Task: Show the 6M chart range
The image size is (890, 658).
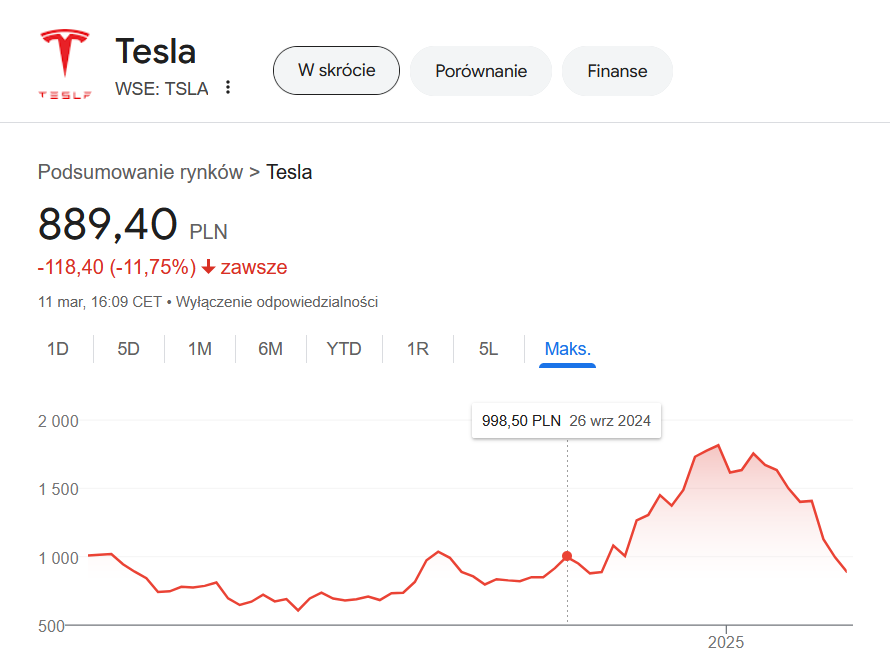Action: coord(270,349)
